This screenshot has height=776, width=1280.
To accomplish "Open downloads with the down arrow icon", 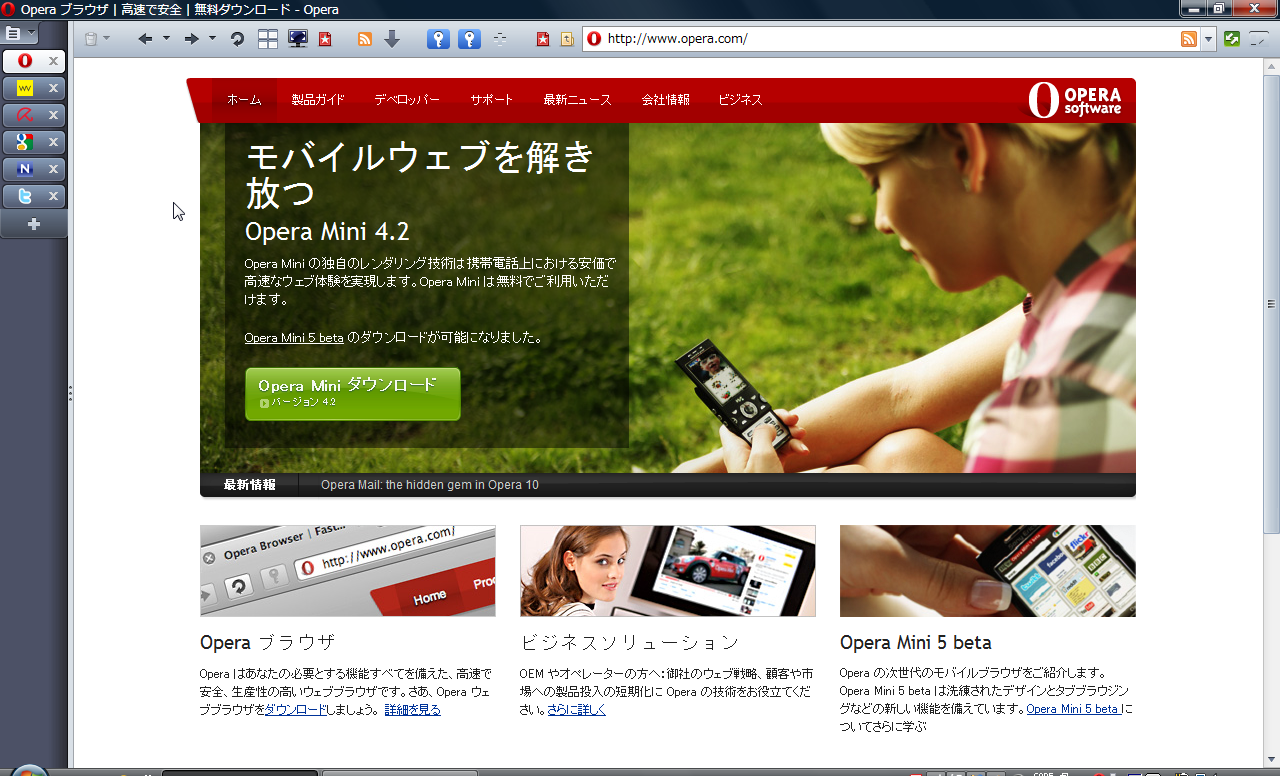I will (392, 39).
